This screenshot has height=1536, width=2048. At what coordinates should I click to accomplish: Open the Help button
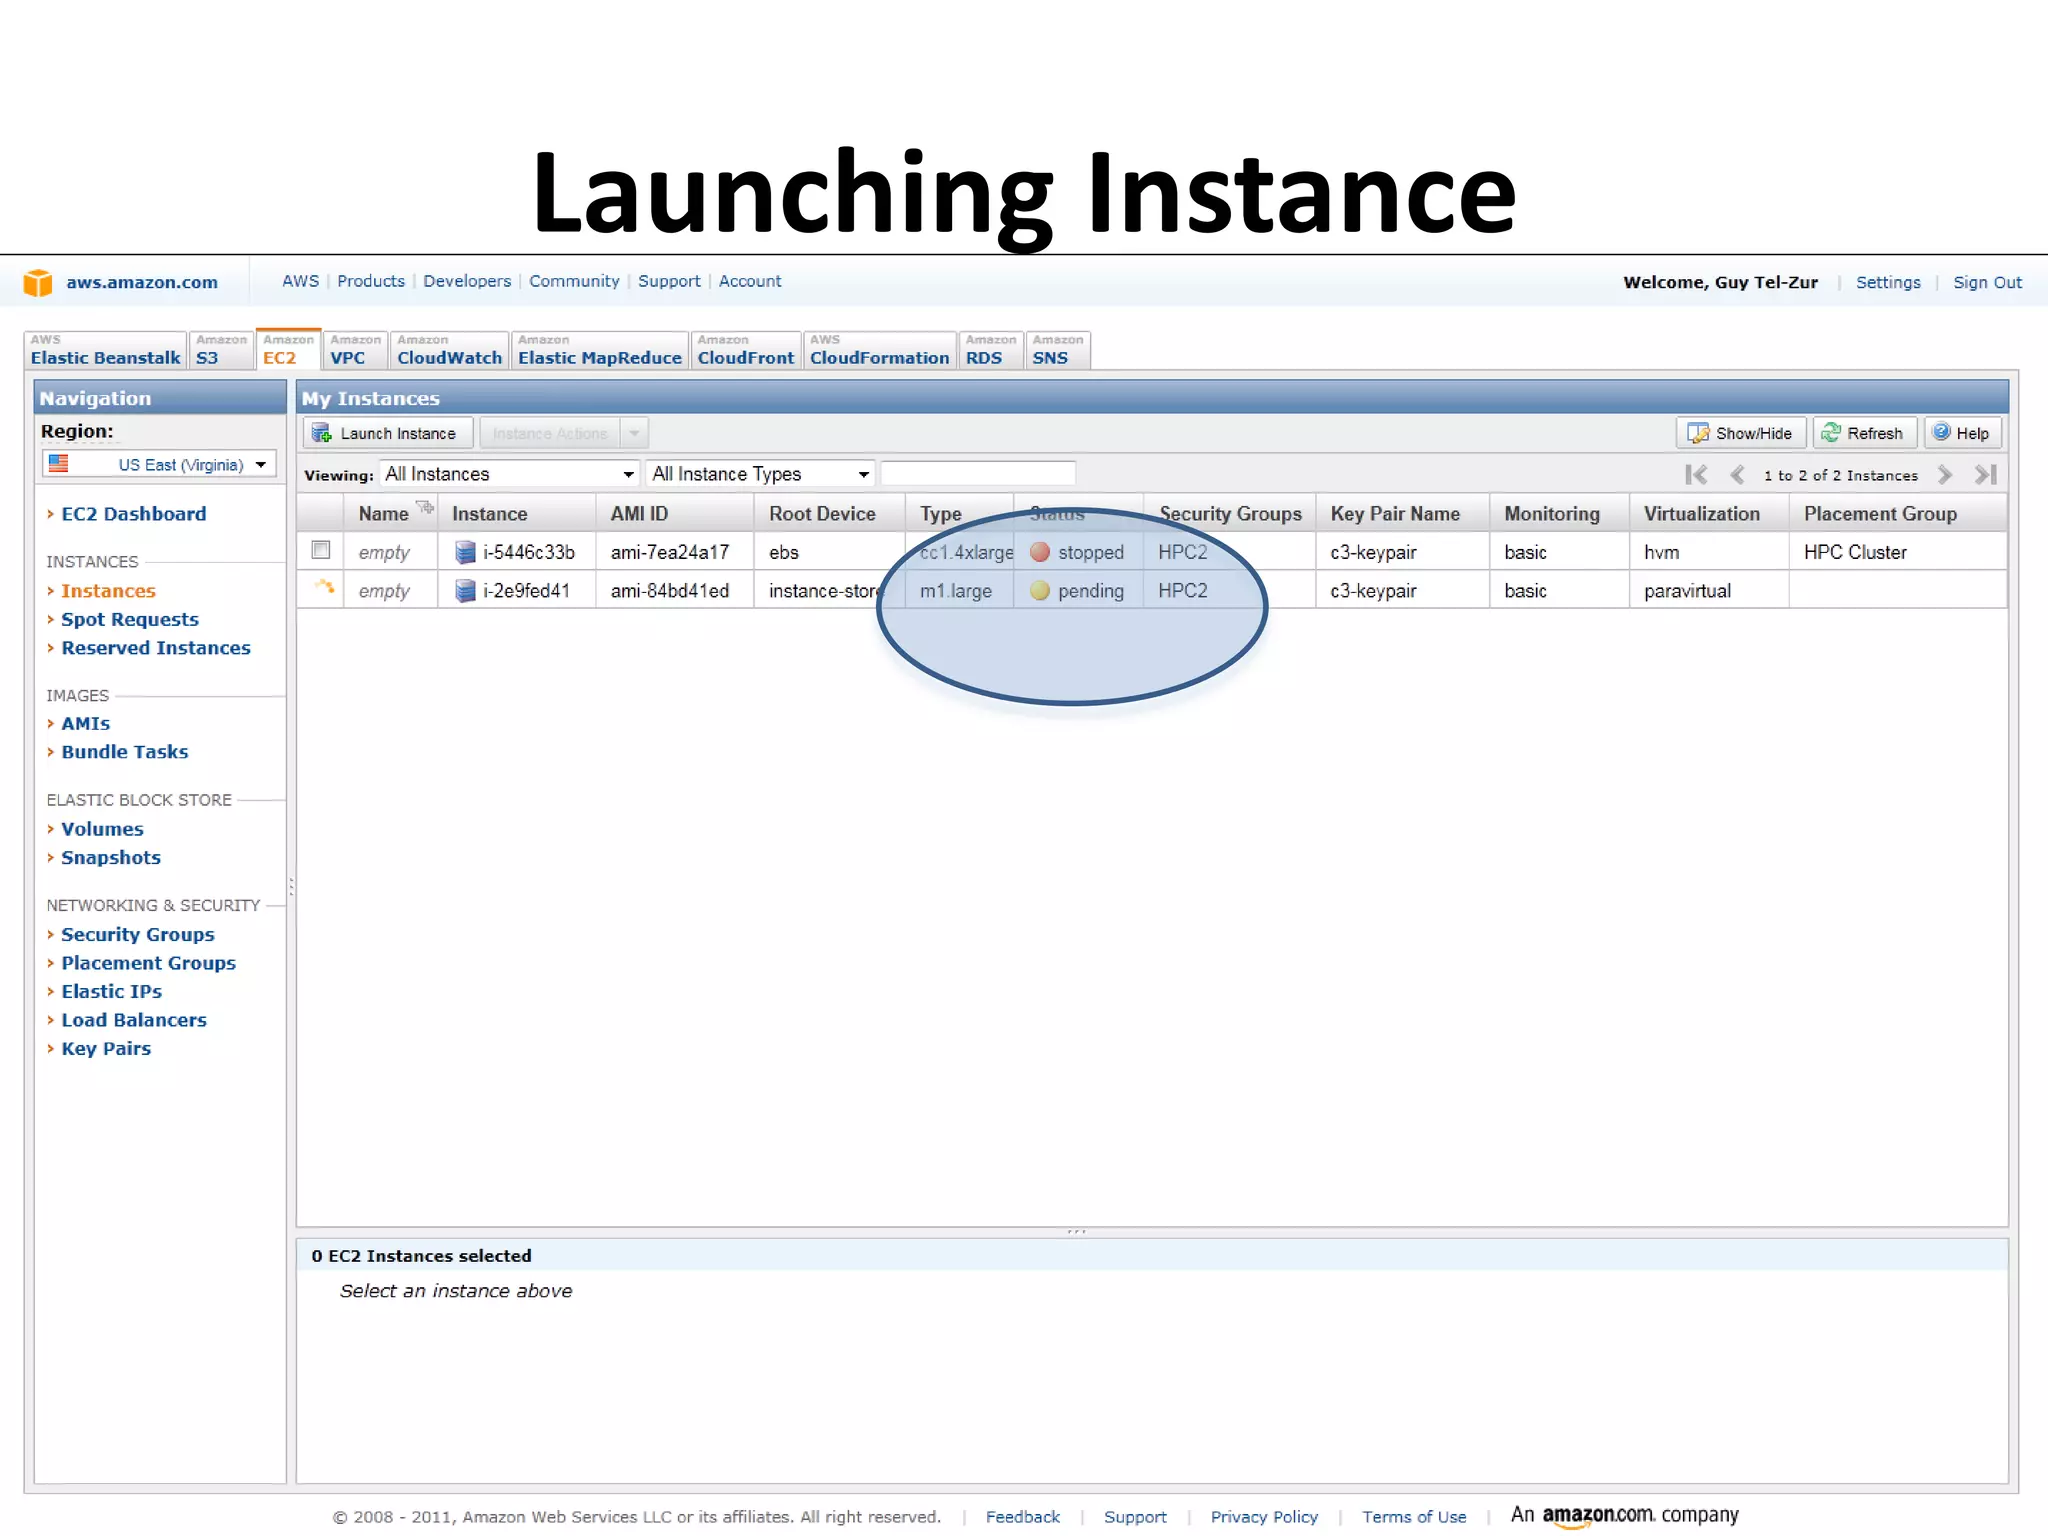click(1962, 433)
